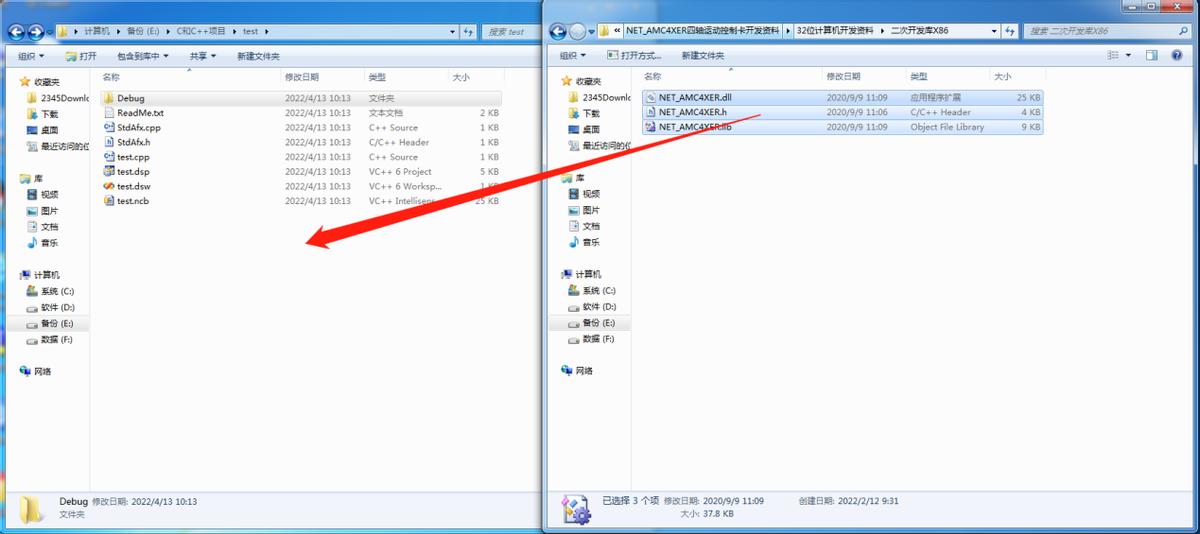Sort by 修改日期 column in left window
Viewport: 1200px width, 534px height.
click(302, 76)
